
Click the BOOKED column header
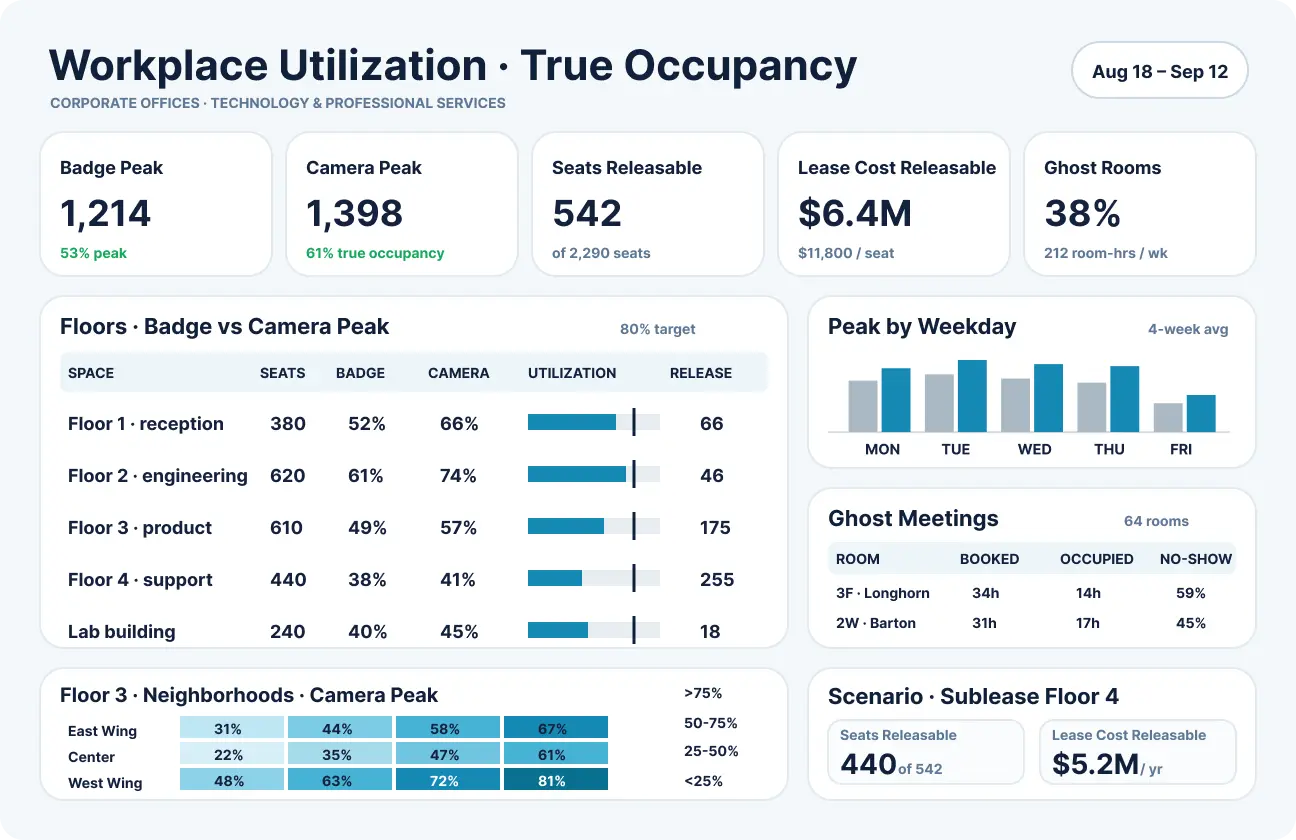pos(990,559)
